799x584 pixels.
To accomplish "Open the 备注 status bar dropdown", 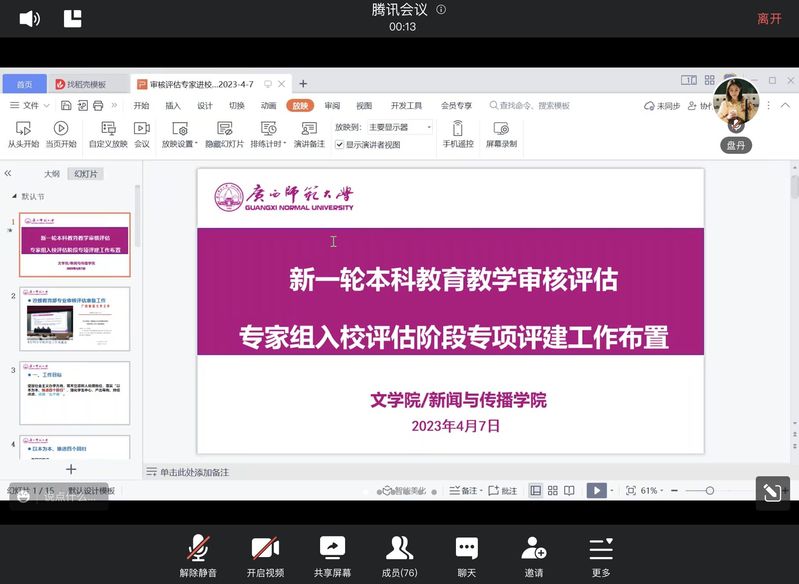I will 466,491.
